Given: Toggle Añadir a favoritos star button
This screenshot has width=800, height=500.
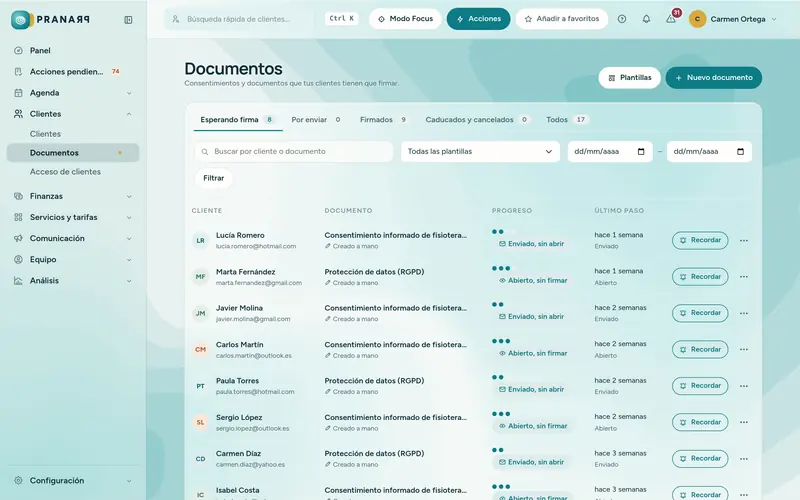Looking at the screenshot, I should [x=562, y=19].
